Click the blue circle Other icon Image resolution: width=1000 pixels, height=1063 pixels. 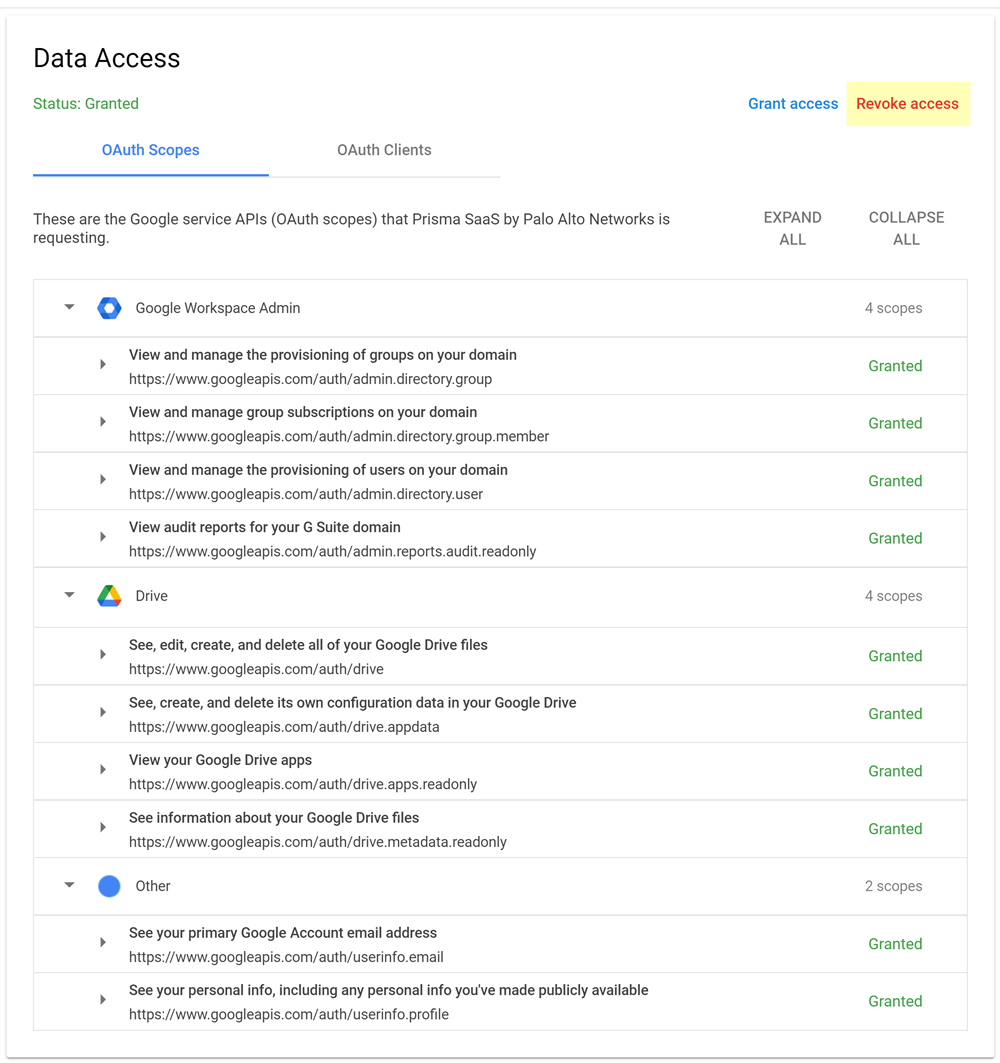109,886
